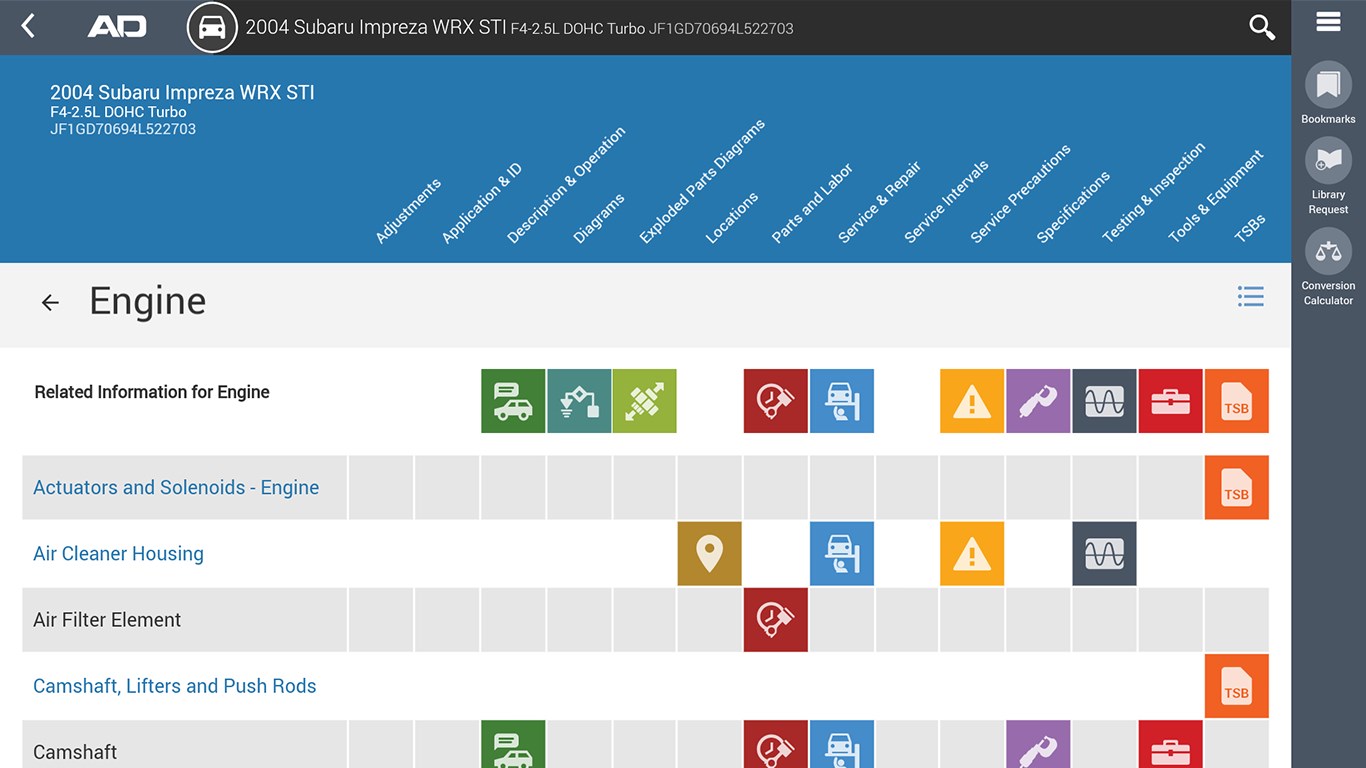Open Specifications for Camshaft
The width and height of the screenshot is (1366, 768).
(1038, 744)
